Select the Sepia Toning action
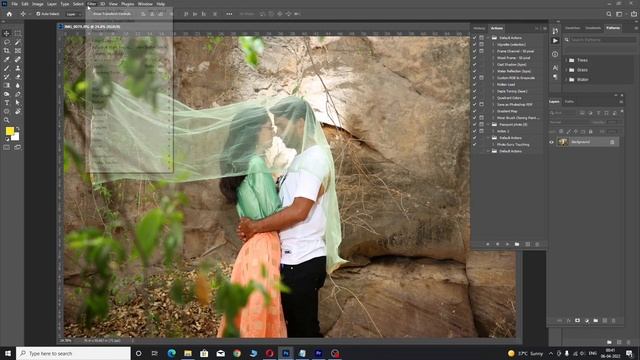The image size is (640, 360). pos(512,91)
